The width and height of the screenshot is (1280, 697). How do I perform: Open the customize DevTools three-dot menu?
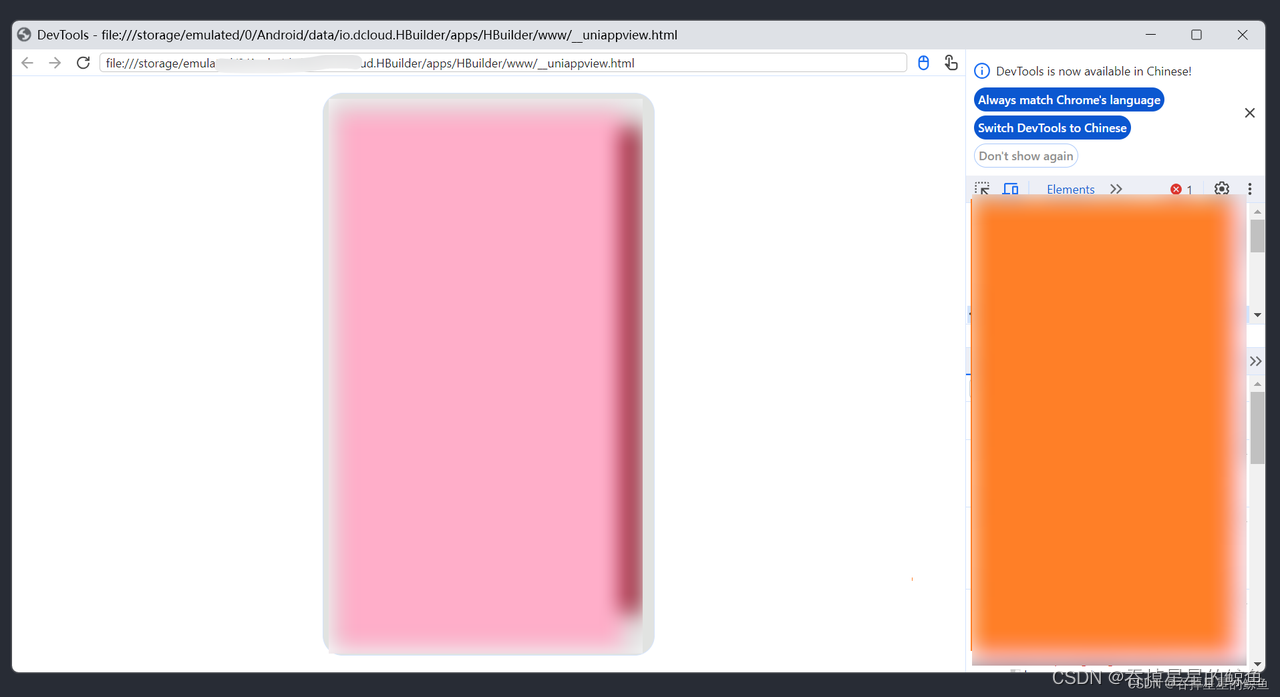tap(1249, 188)
